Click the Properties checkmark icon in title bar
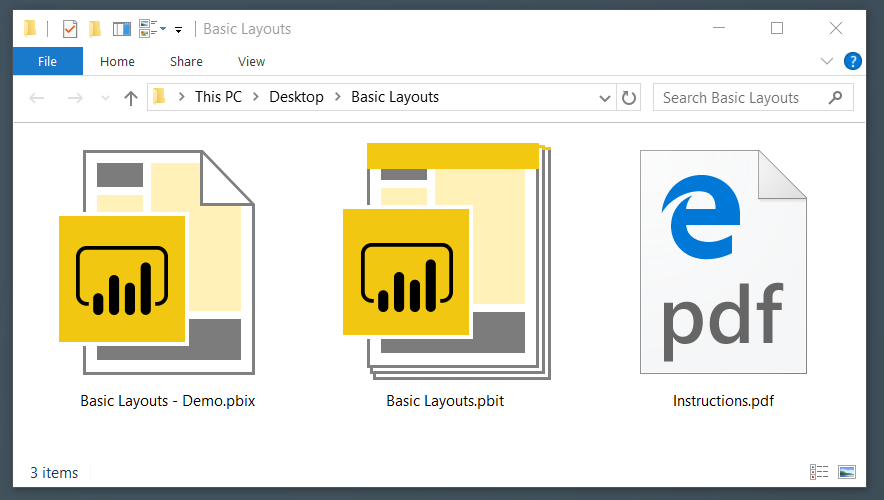Viewport: 884px width, 500px height. (x=70, y=29)
